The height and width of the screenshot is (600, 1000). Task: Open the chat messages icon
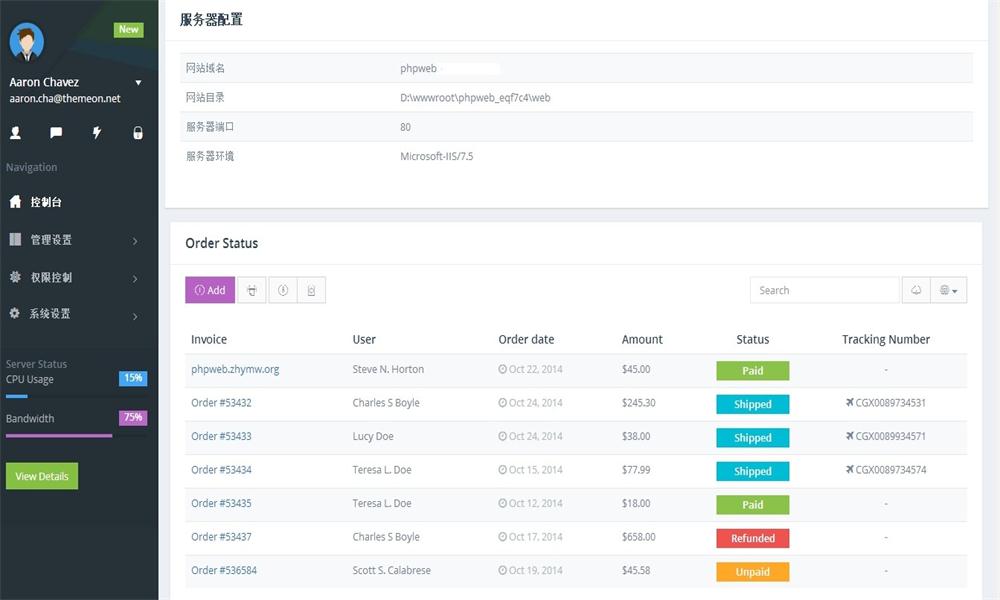[56, 132]
